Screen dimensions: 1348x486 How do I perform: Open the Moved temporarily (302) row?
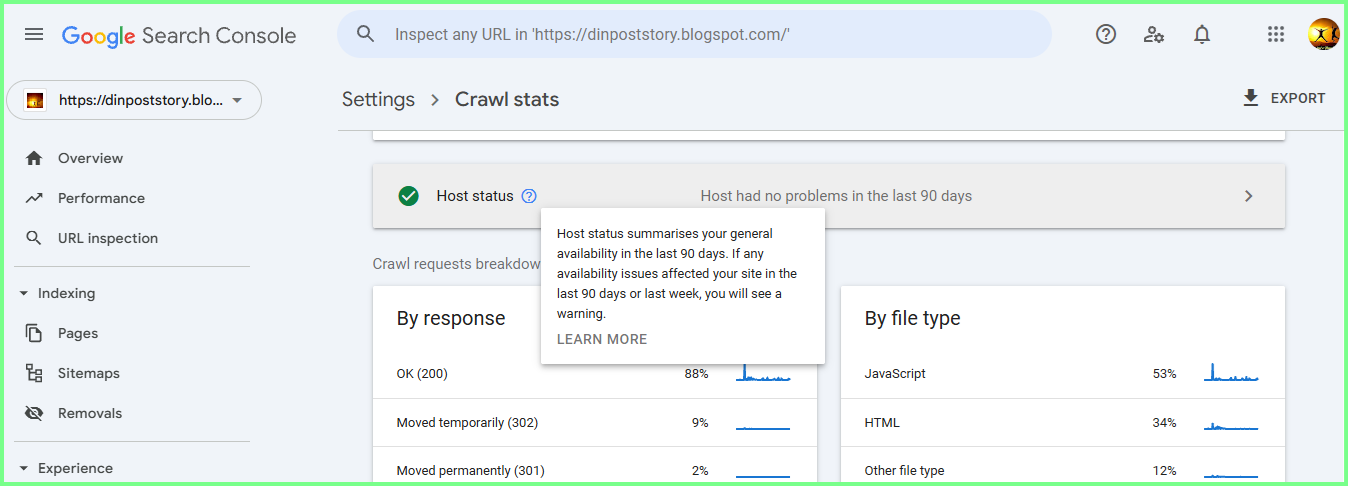click(x=595, y=423)
